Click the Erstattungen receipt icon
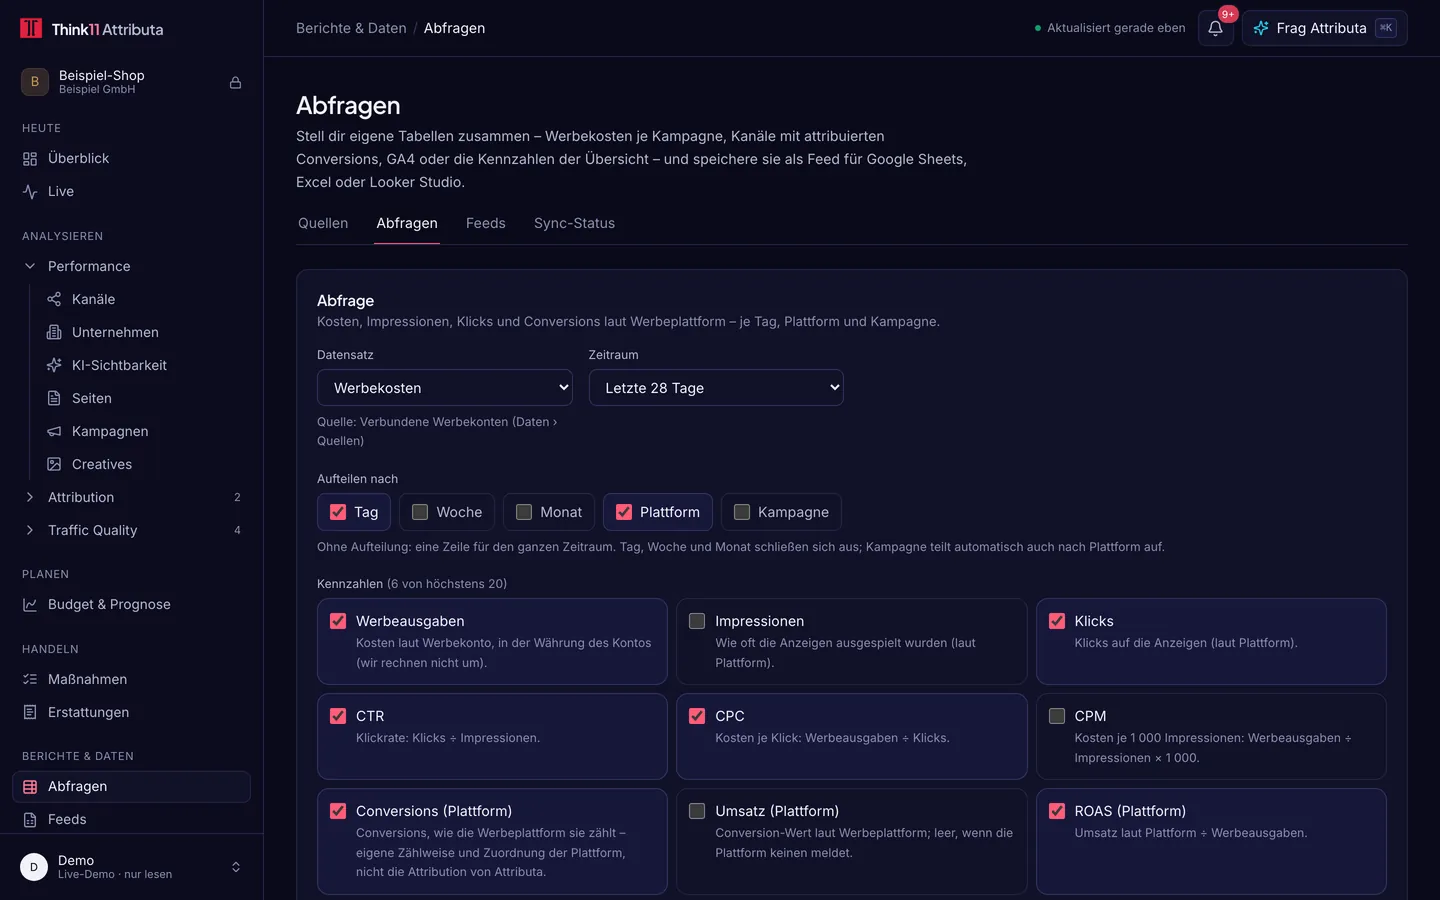Image resolution: width=1440 pixels, height=900 pixels. tap(30, 712)
